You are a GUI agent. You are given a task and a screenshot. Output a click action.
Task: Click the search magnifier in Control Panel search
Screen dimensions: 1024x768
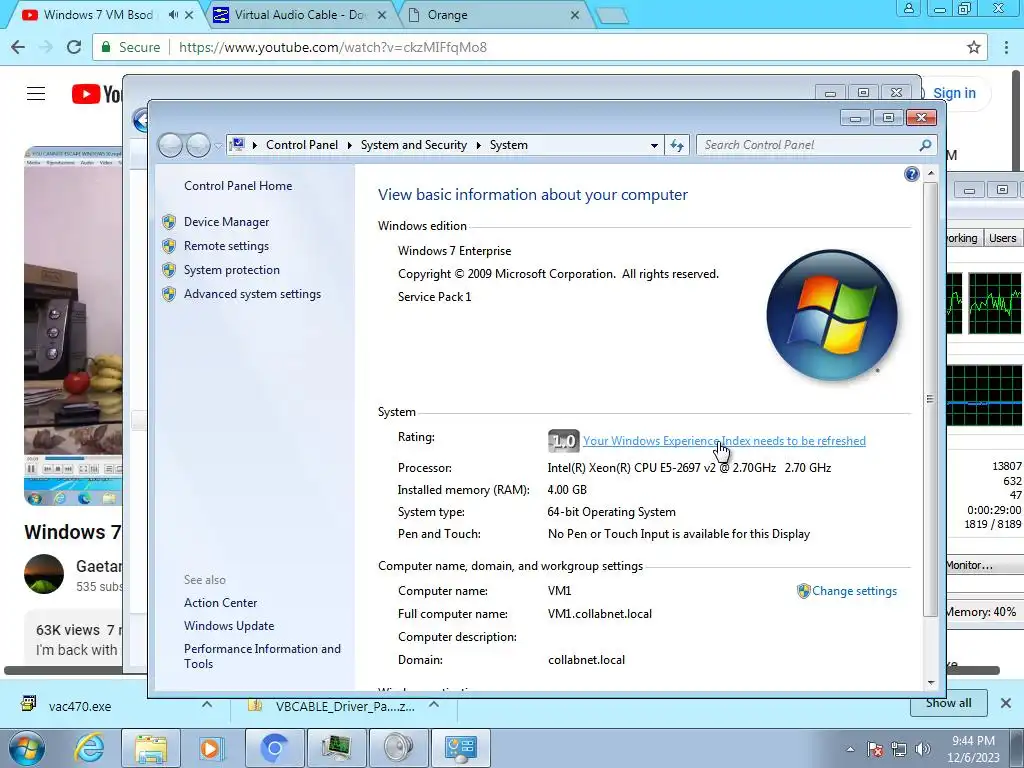pos(925,145)
